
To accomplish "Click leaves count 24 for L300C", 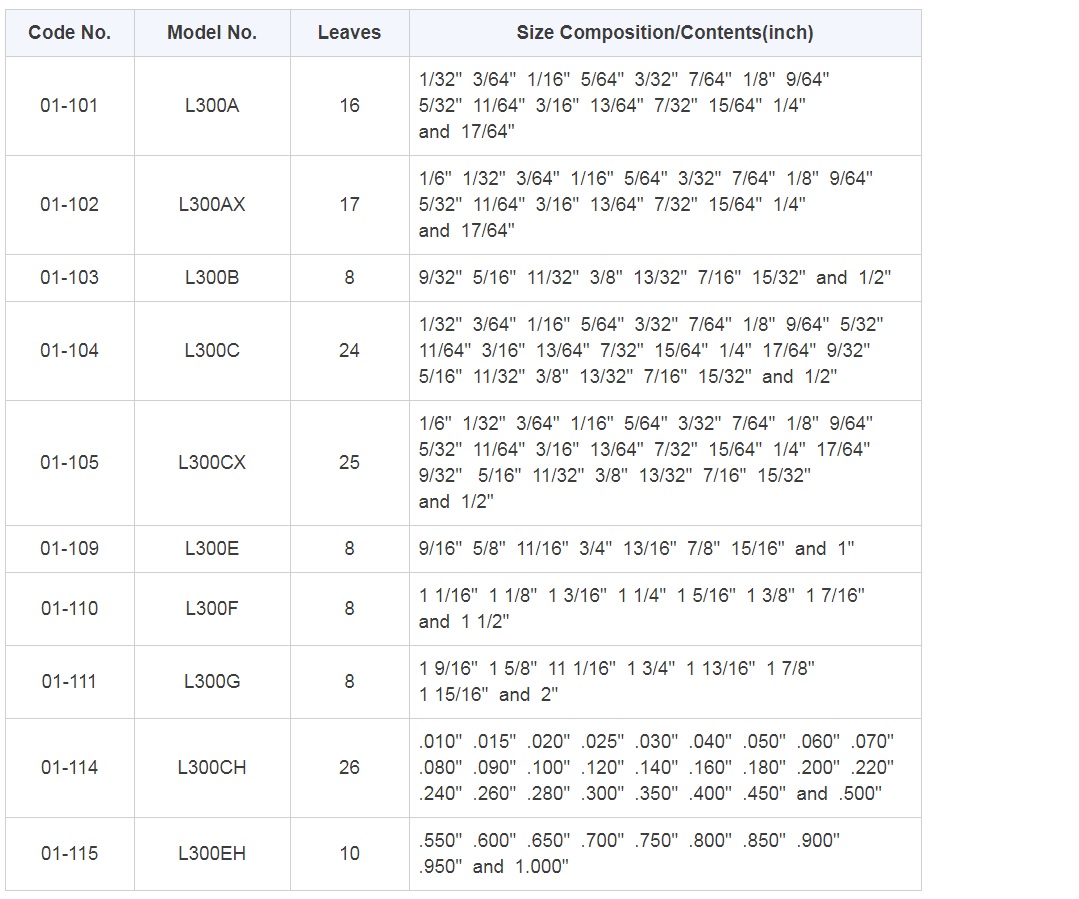I will (349, 350).
